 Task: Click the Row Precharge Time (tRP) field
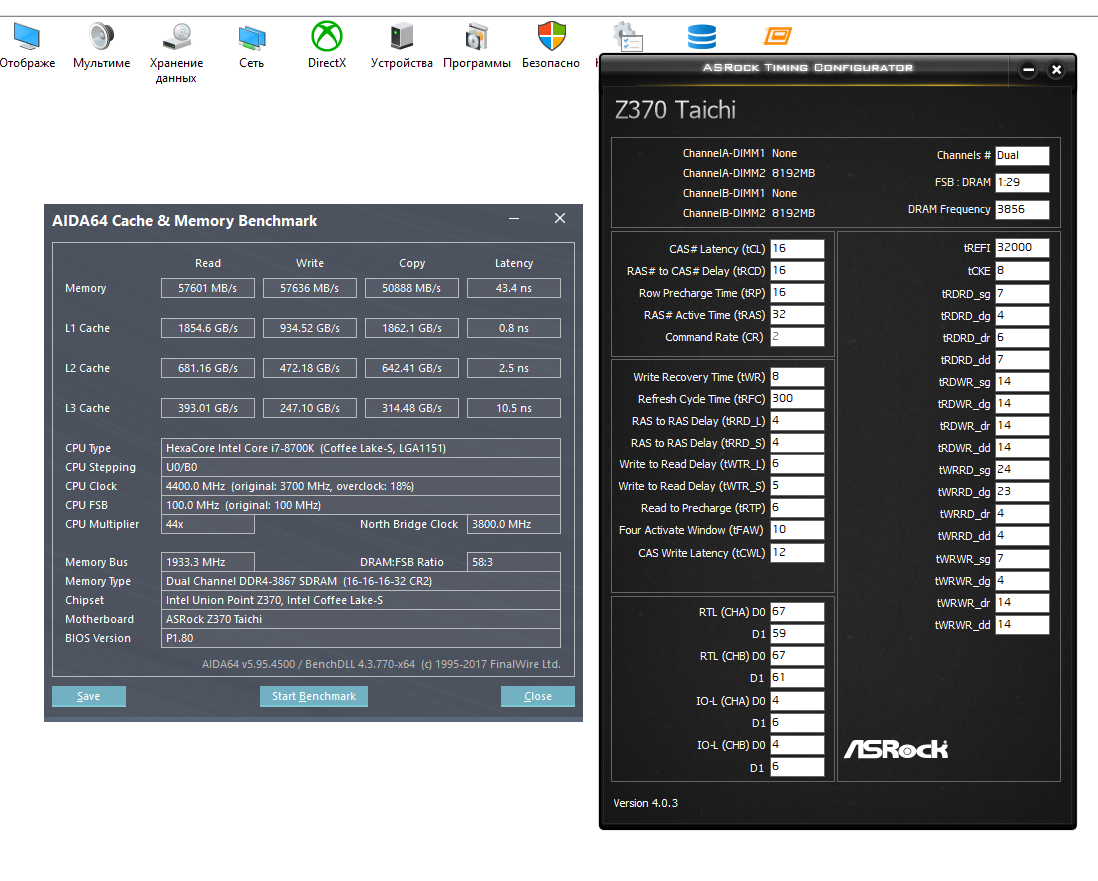tap(797, 293)
